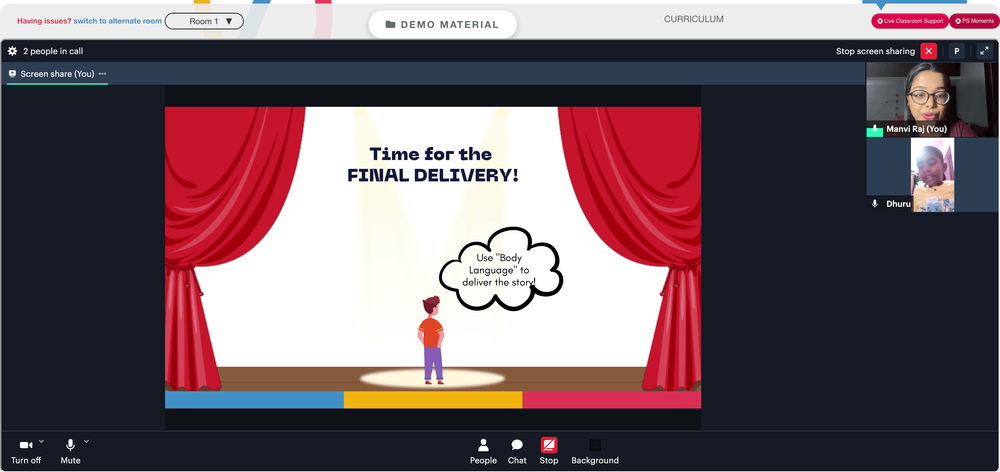Turn off the camera
This screenshot has height=472, width=1000.
26,452
